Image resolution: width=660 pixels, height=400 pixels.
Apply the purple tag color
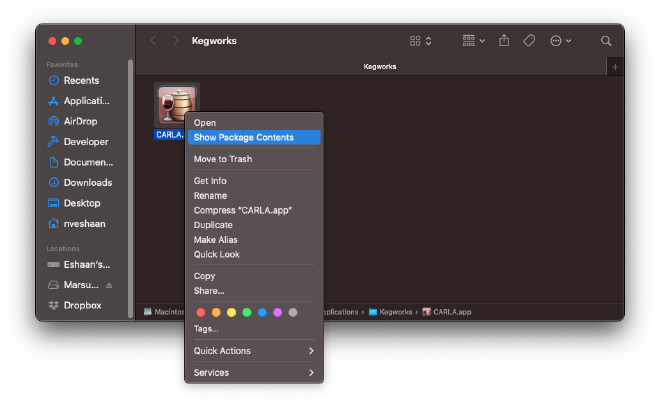(x=277, y=312)
